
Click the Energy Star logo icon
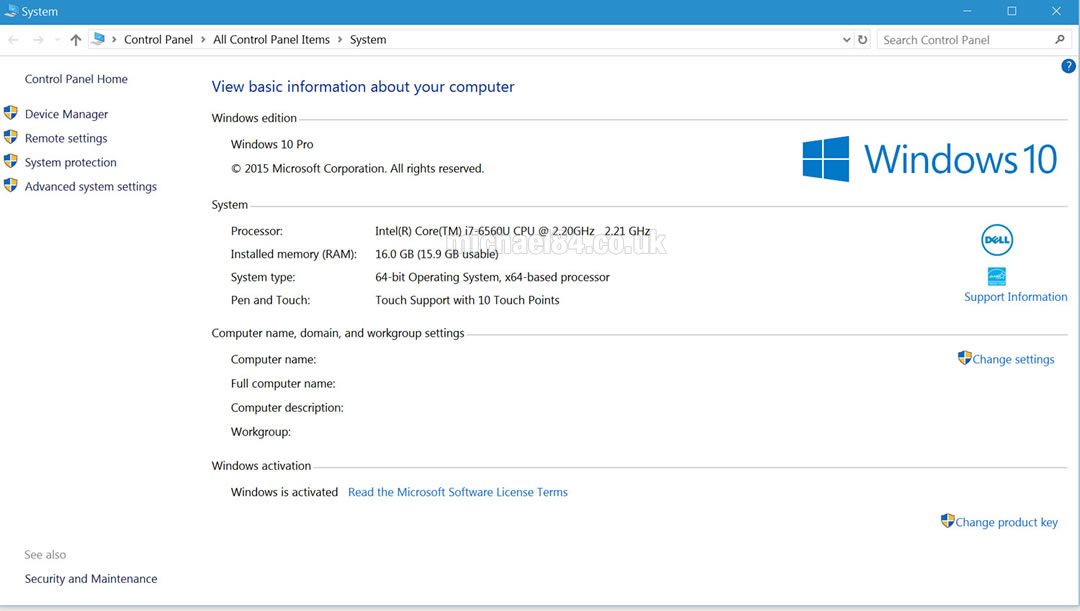click(997, 276)
